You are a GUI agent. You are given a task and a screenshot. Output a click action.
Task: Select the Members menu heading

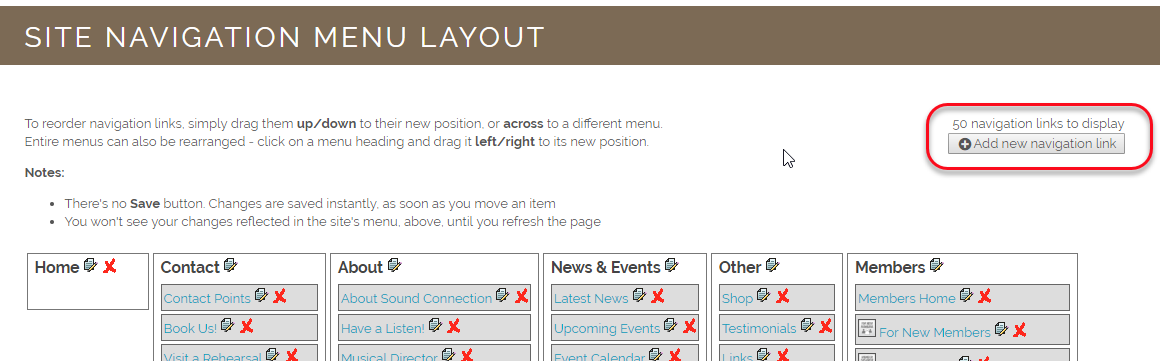890,267
